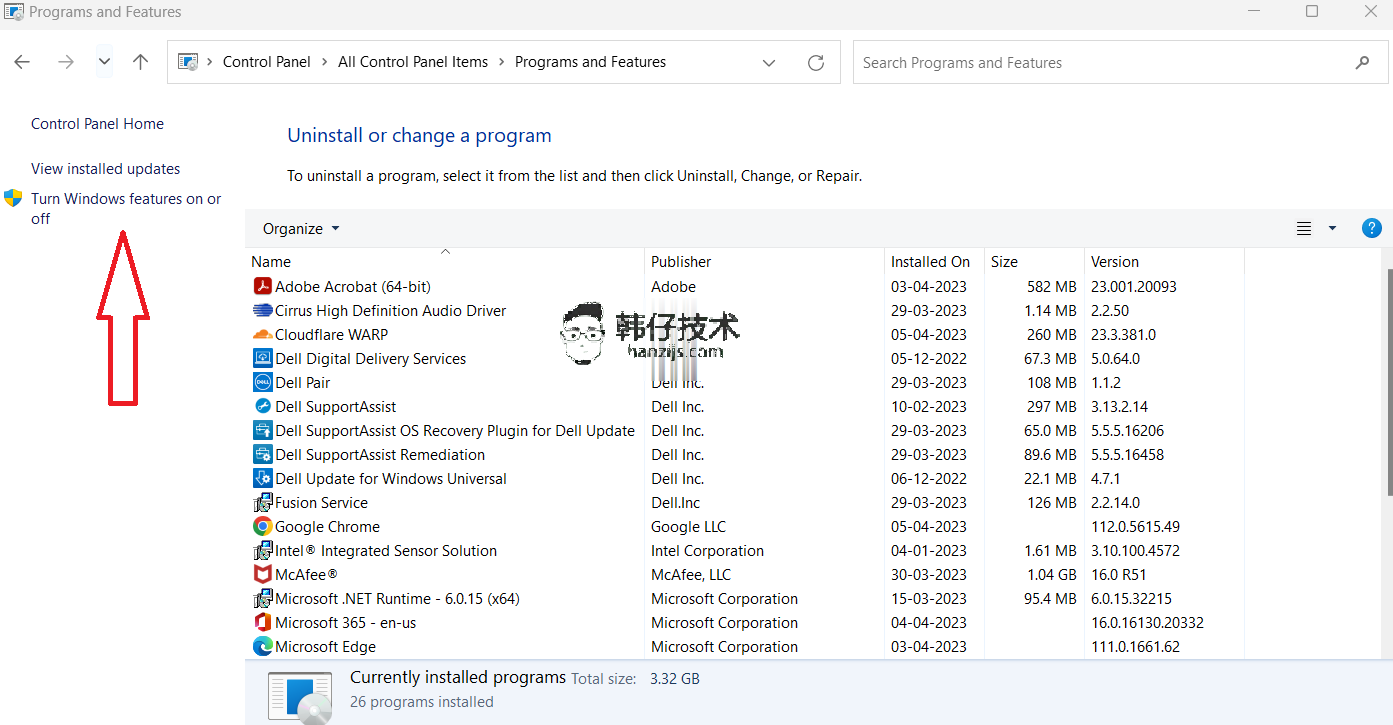This screenshot has height=725, width=1393.
Task: Click the Dell SupportAssist Remediation icon
Action: point(263,455)
